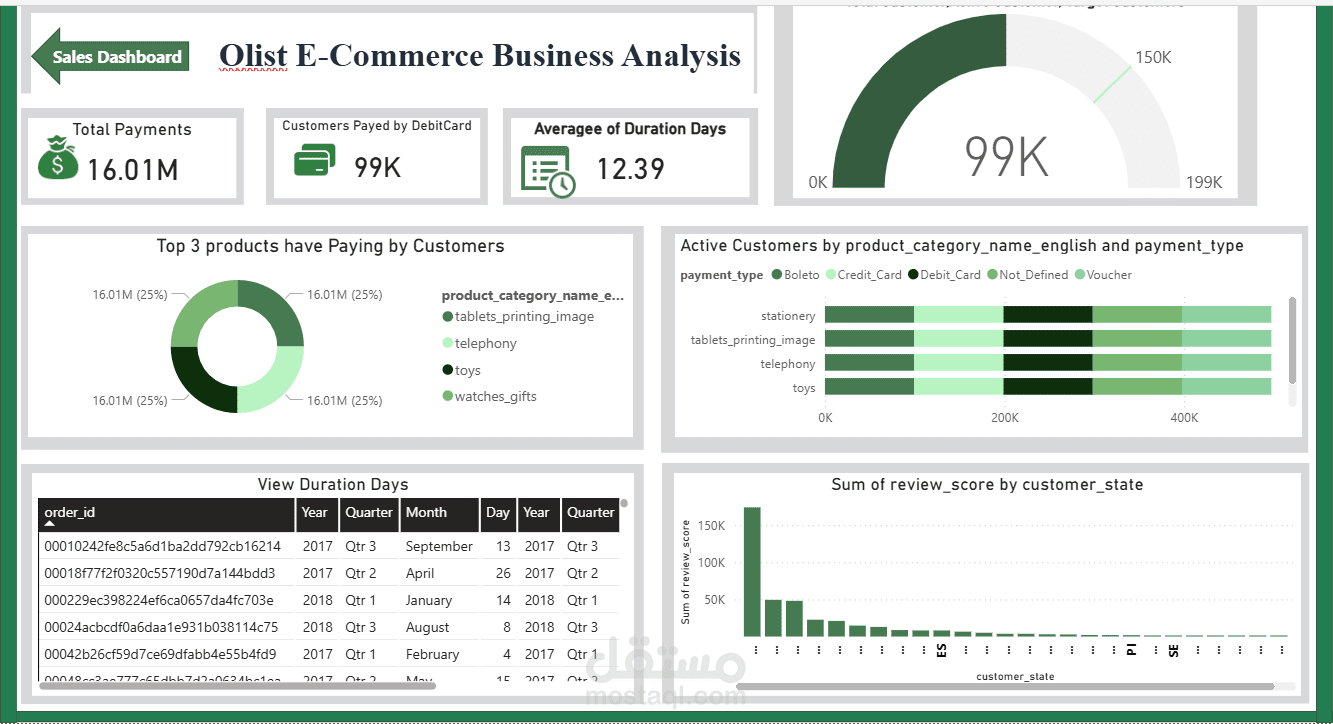The image size is (1333, 724).
Task: Click the Sales Dashboard back arrow button
Action: point(109,56)
